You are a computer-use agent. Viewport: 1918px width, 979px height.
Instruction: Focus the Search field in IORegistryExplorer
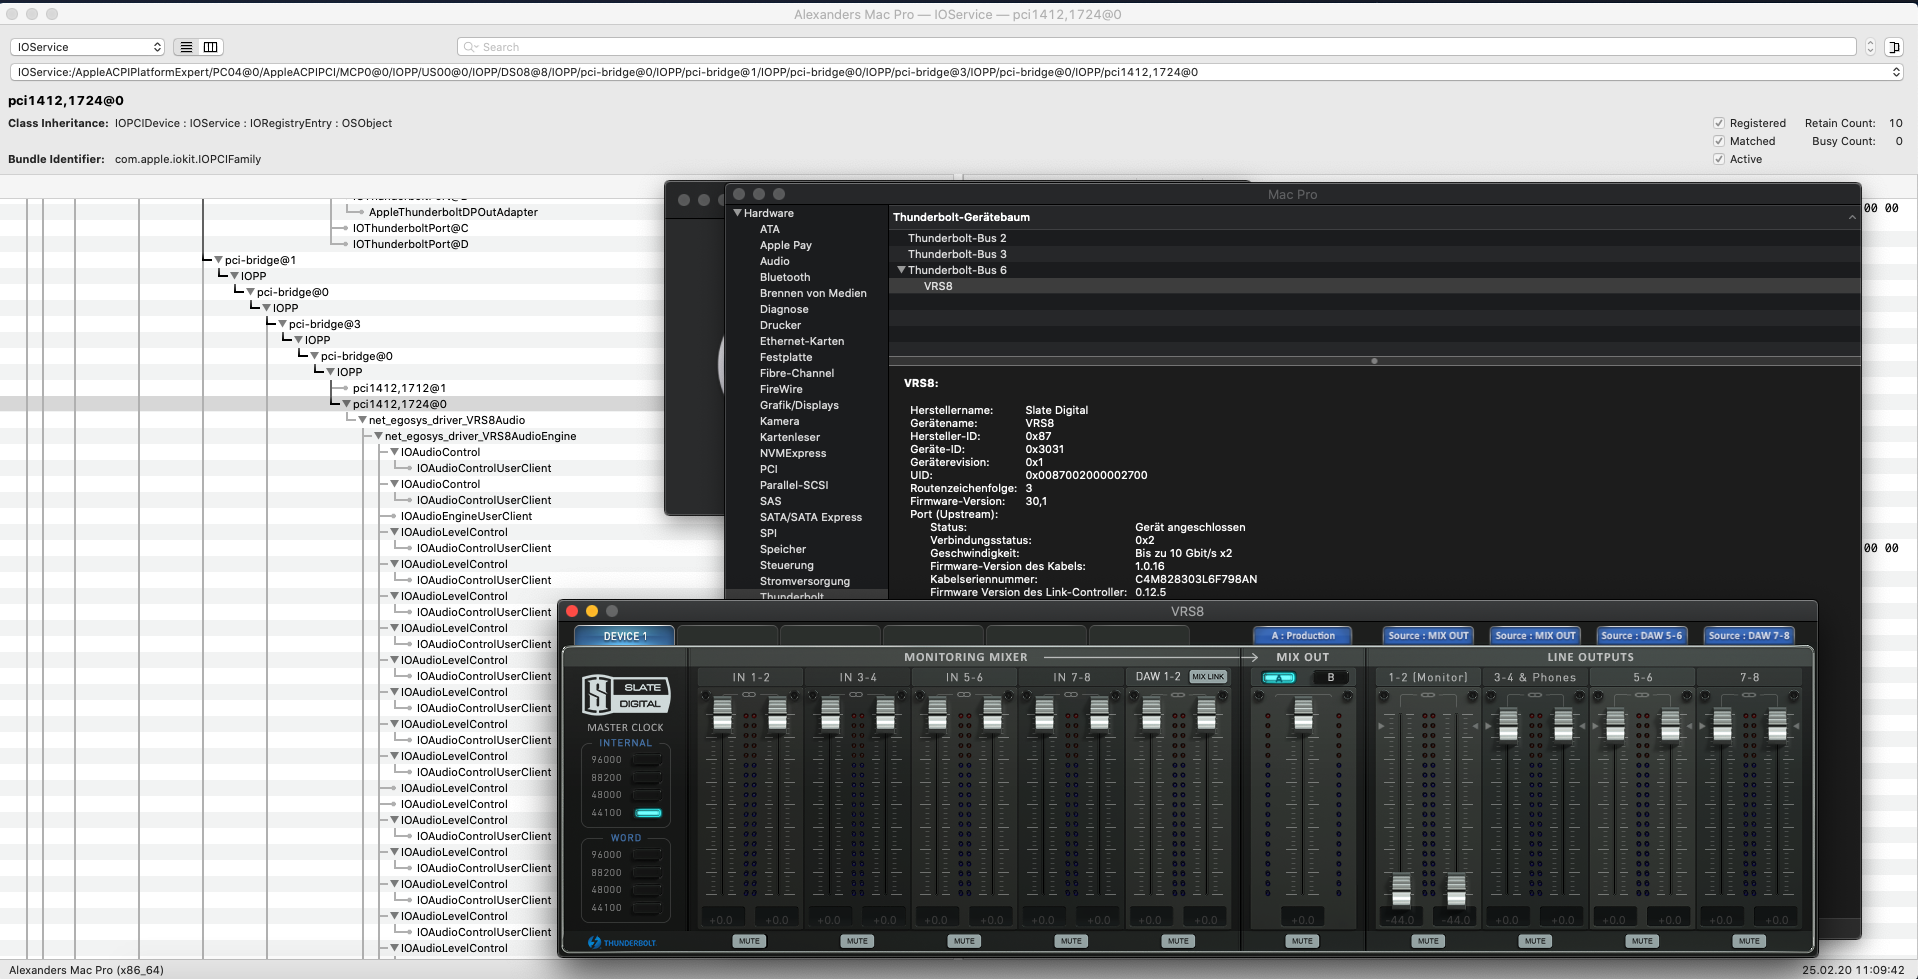coord(1157,47)
